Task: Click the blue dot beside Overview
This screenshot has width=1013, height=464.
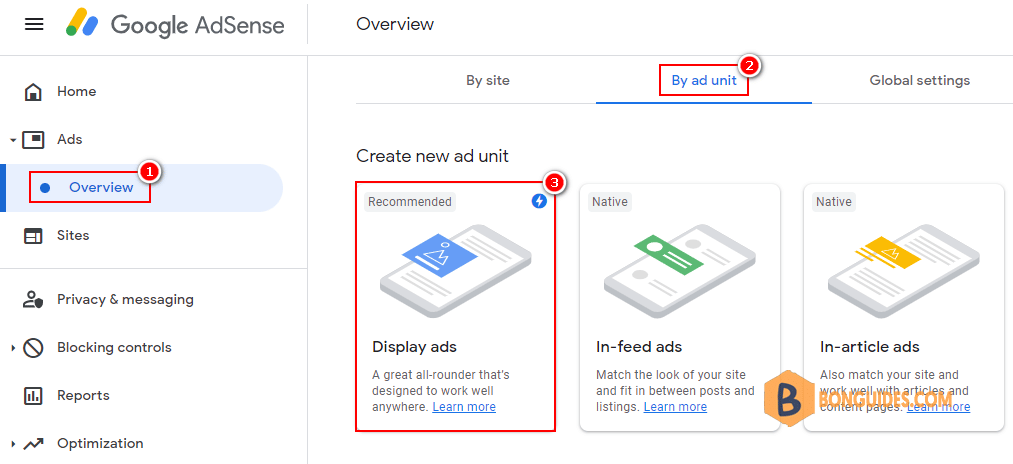Action: click(x=45, y=188)
